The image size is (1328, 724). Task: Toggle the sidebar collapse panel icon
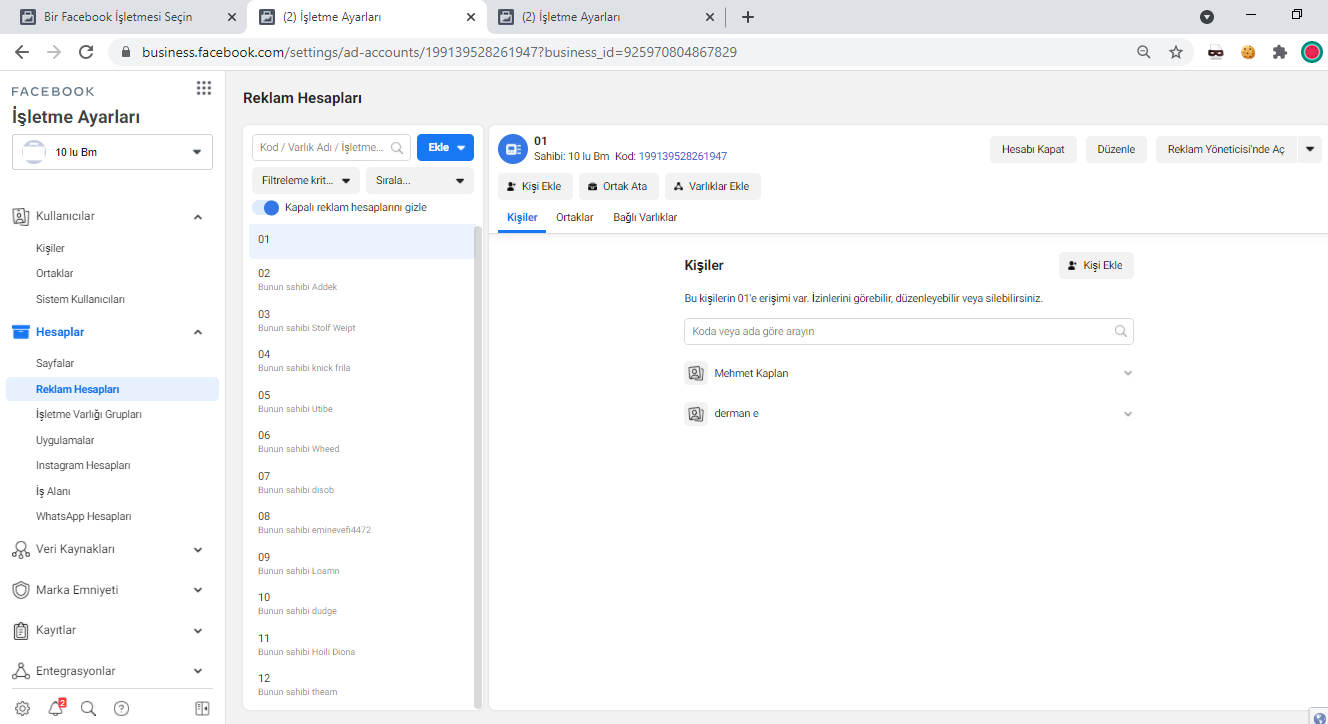[x=202, y=709]
